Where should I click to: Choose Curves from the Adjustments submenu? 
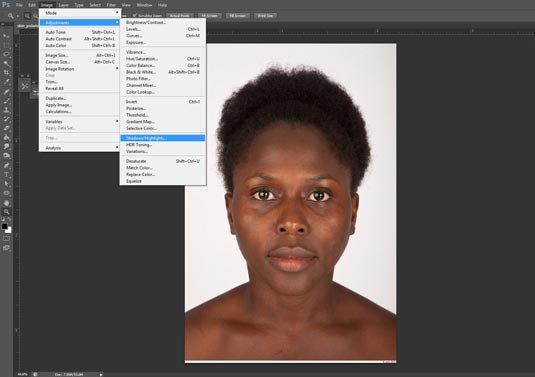(163, 35)
